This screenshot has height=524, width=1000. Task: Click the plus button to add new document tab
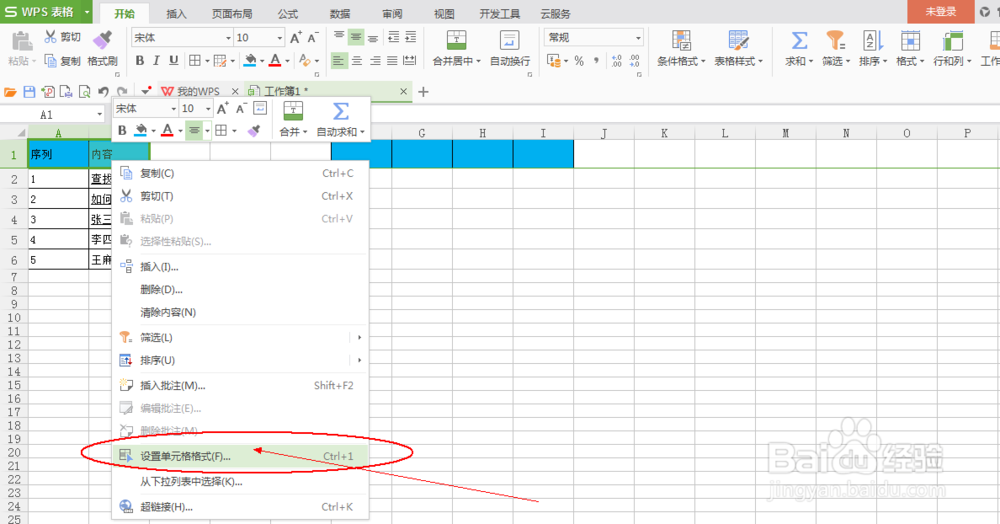coord(423,92)
